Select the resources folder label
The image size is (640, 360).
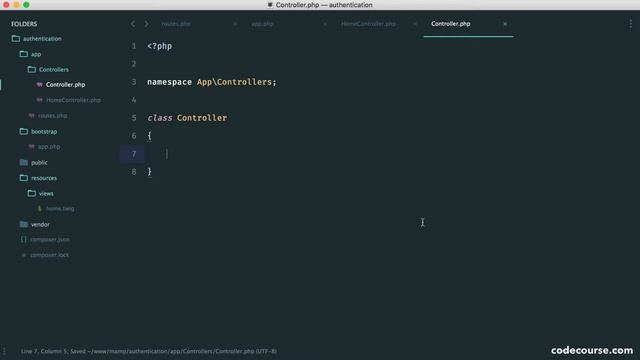[44, 178]
